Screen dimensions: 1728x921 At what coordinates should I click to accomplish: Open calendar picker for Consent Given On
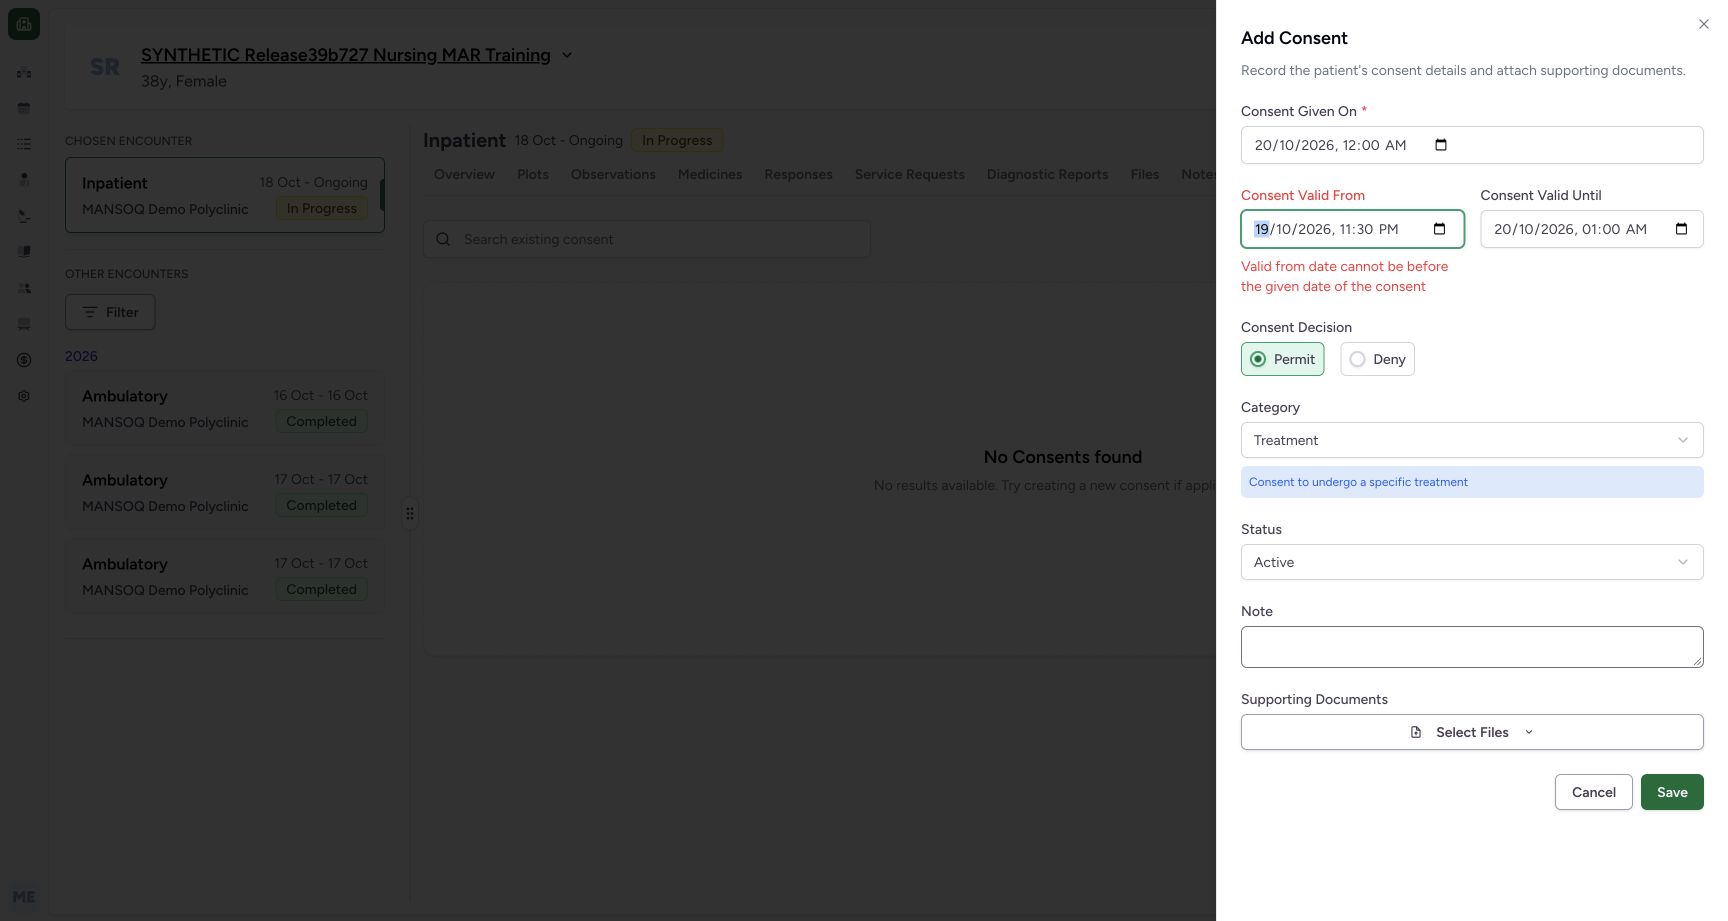[x=1440, y=145]
